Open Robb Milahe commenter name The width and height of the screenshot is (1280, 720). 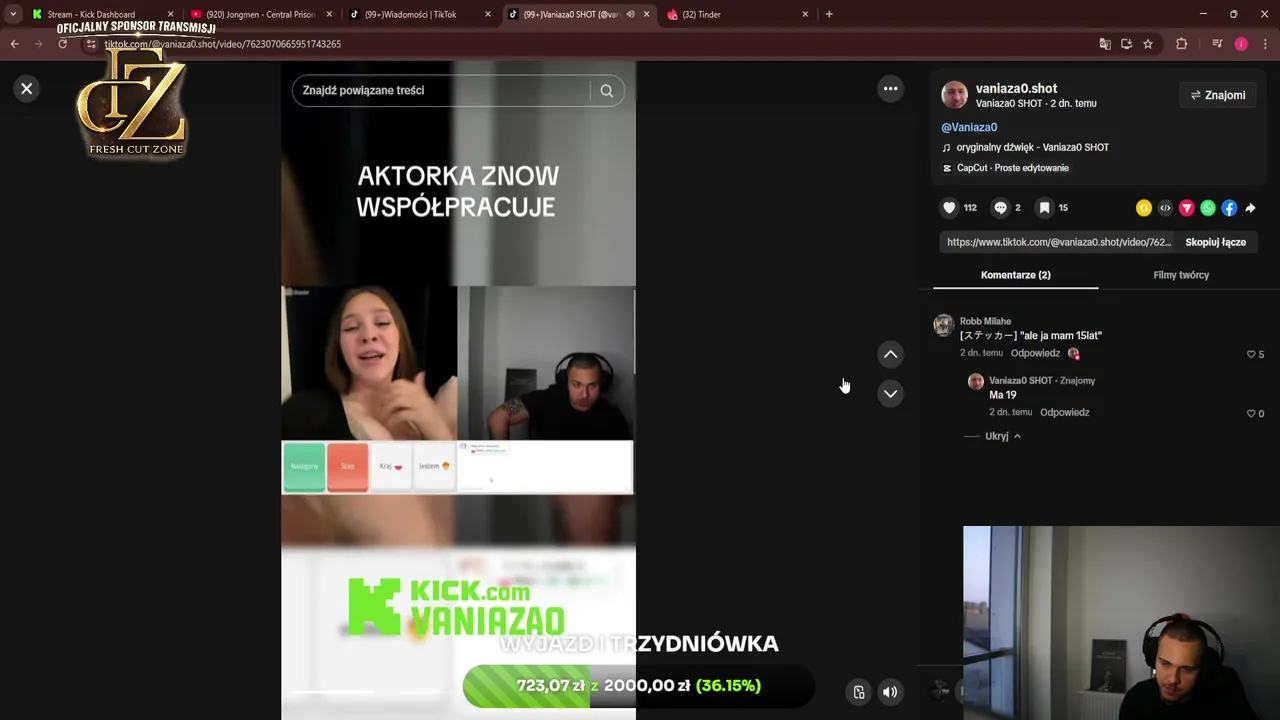(985, 321)
